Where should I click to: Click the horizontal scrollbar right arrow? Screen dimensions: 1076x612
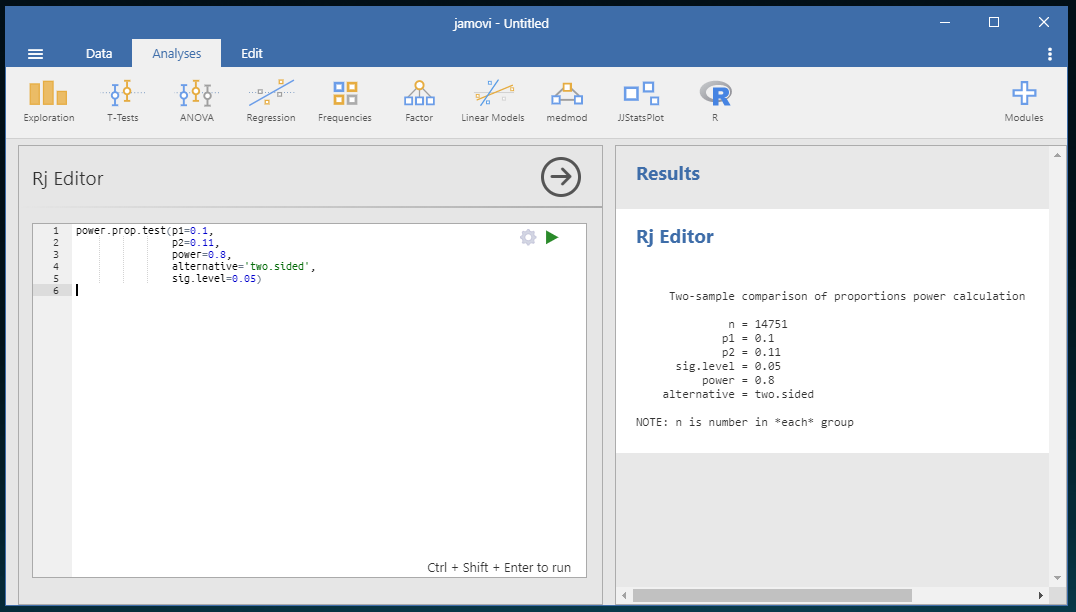[1041, 595]
